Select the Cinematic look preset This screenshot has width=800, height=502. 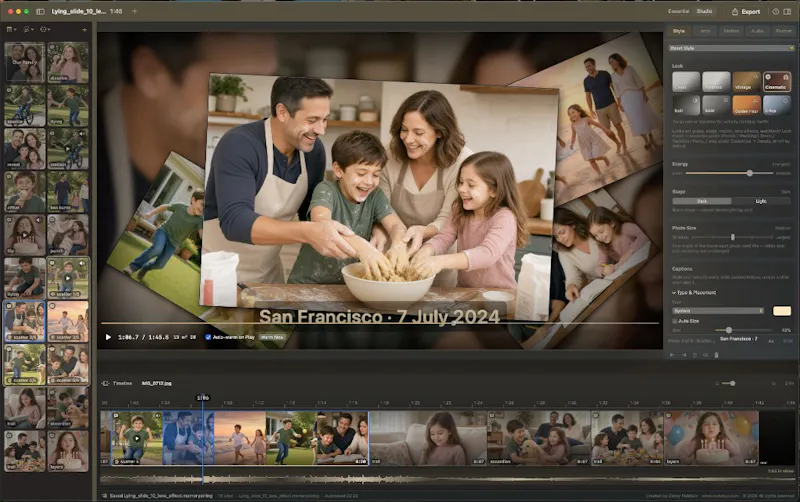click(x=776, y=82)
